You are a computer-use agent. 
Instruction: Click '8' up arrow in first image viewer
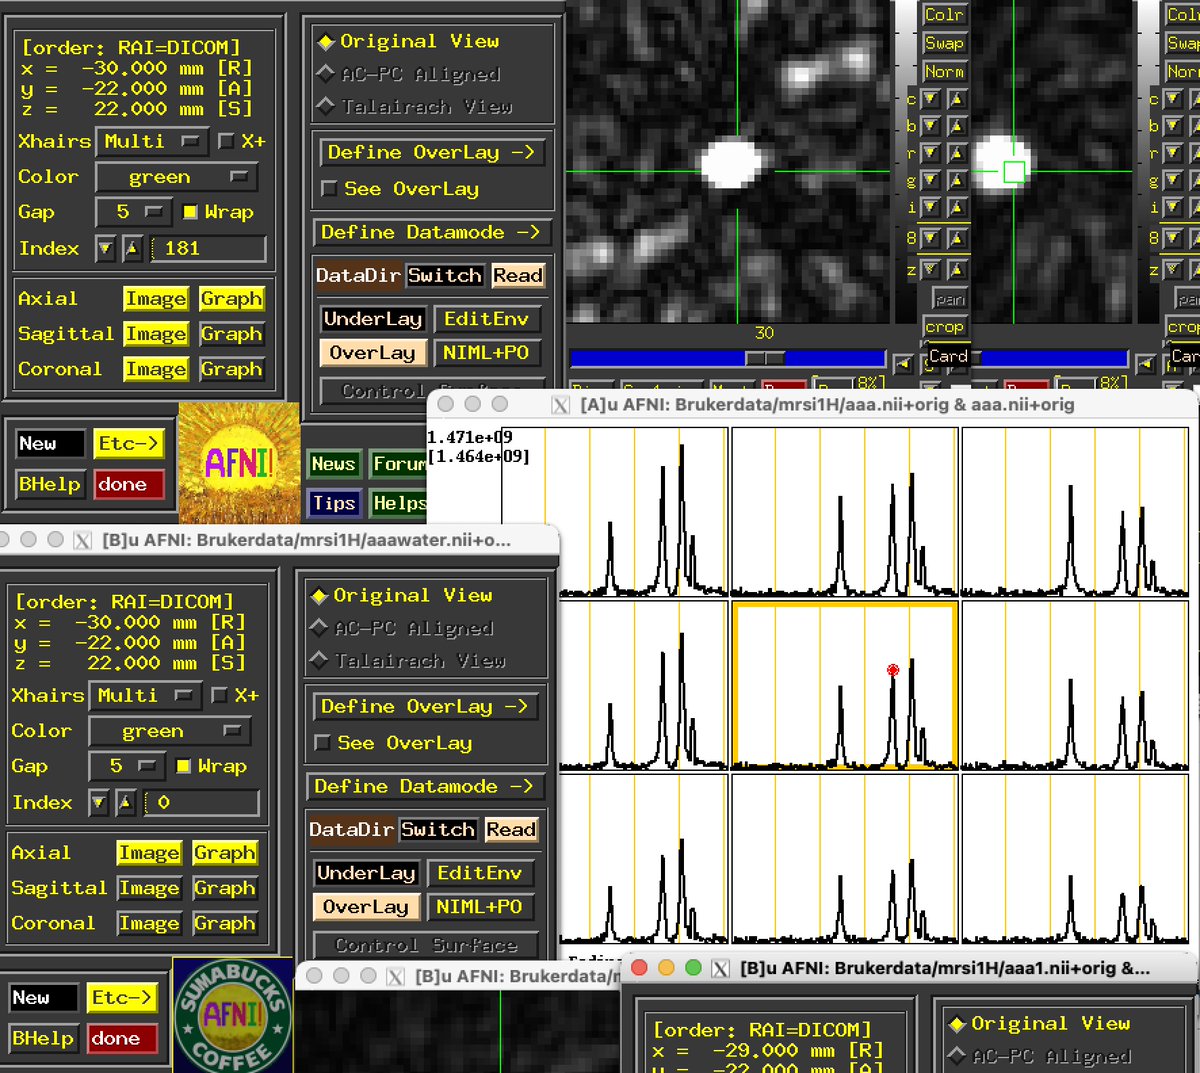(957, 238)
